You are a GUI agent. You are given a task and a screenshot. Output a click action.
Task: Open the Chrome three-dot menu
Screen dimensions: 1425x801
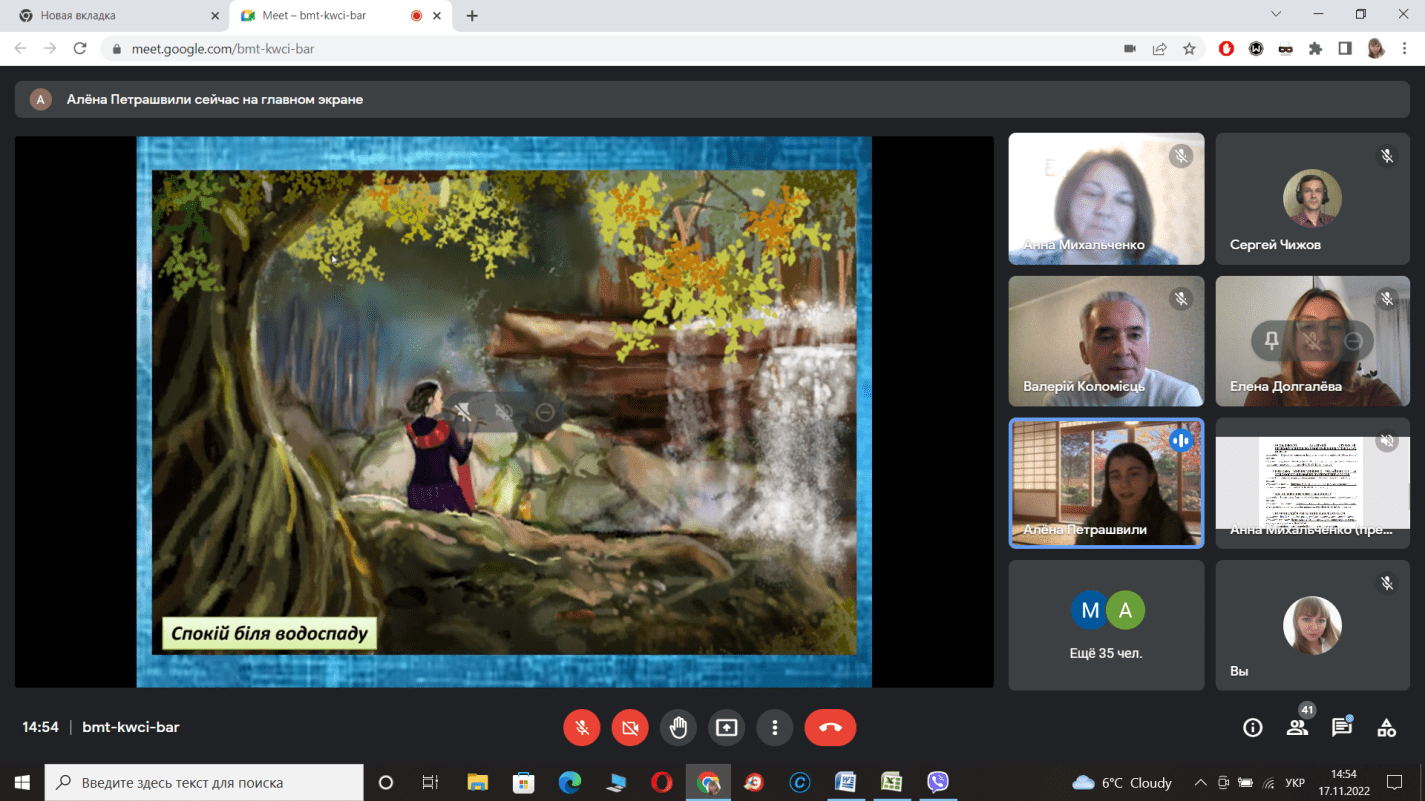[x=1405, y=48]
